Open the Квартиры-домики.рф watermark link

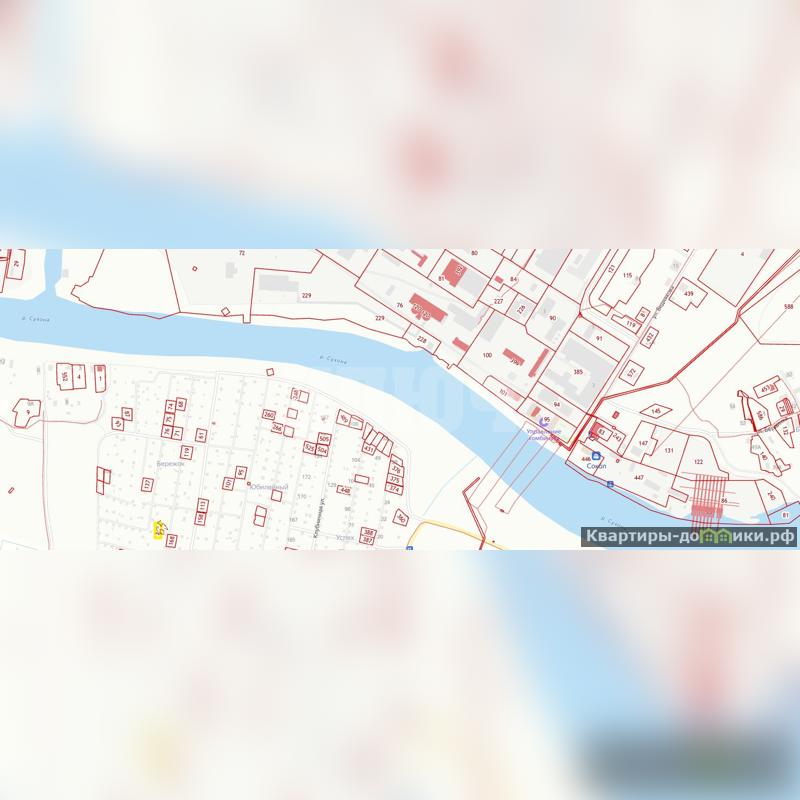pyautogui.click(x=690, y=536)
